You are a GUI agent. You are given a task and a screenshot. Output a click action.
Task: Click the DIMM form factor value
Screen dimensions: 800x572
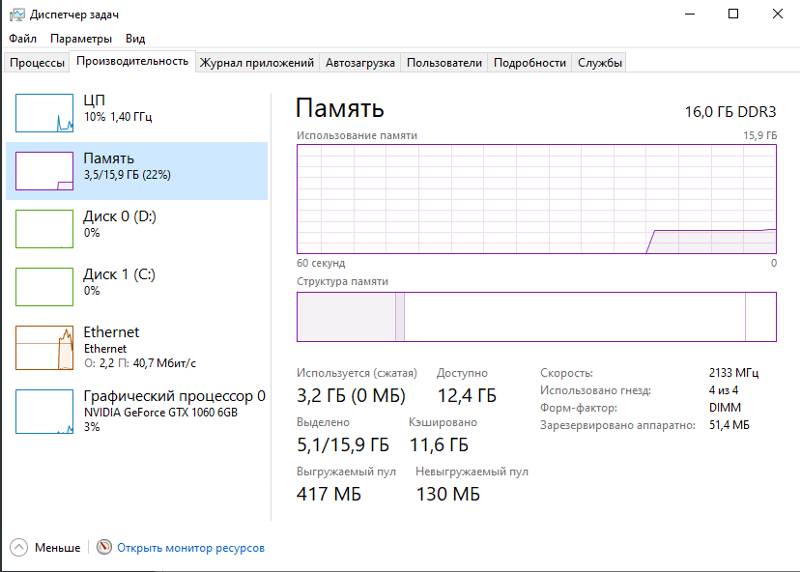tap(725, 408)
